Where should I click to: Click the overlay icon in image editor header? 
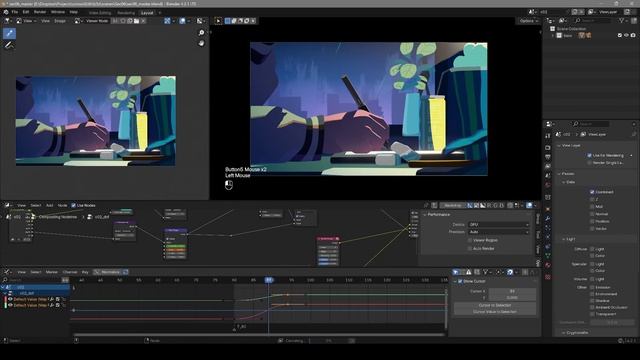pos(182,21)
